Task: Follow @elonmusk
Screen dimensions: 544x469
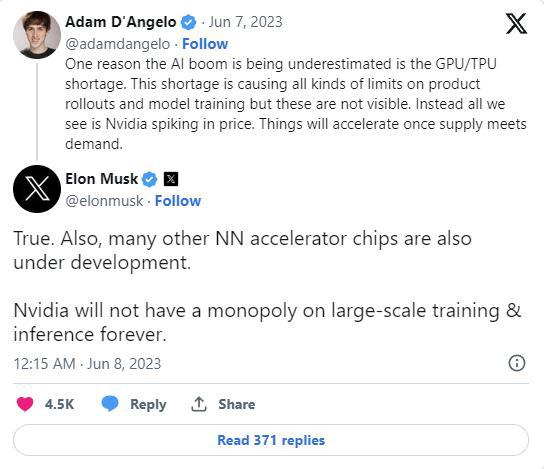Action: (178, 201)
